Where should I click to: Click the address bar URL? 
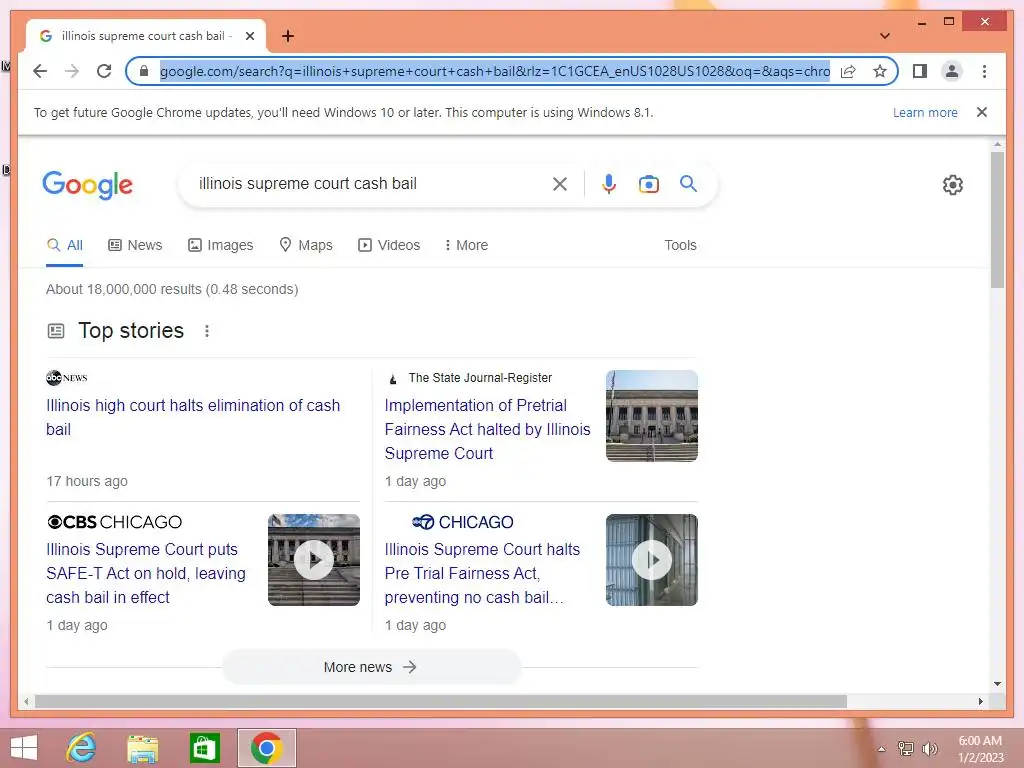[495, 71]
